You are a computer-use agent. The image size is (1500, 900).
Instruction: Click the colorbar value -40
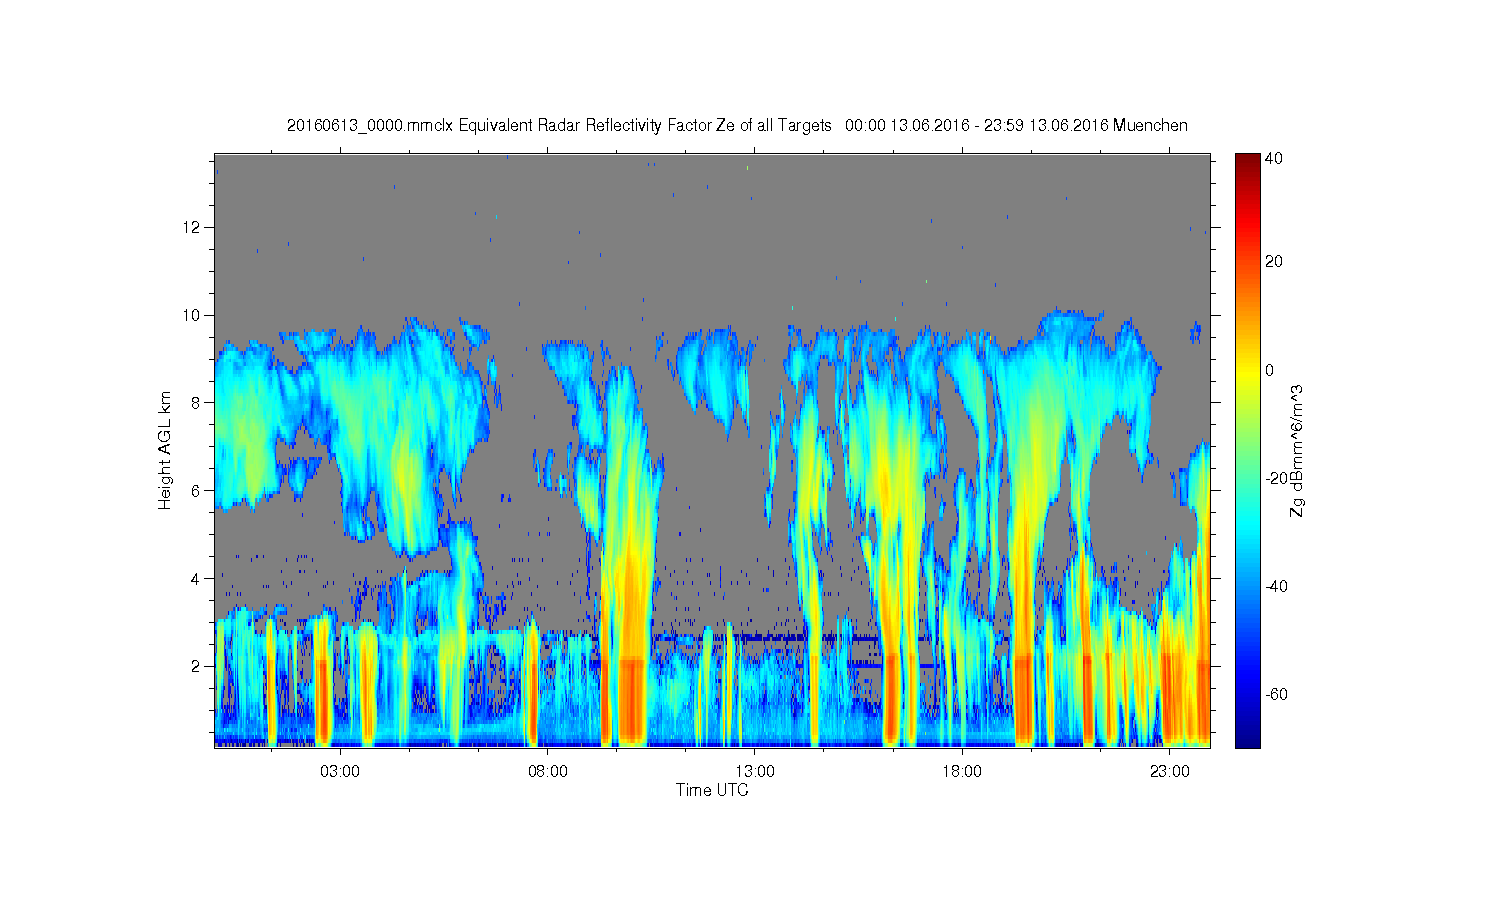click(1276, 586)
